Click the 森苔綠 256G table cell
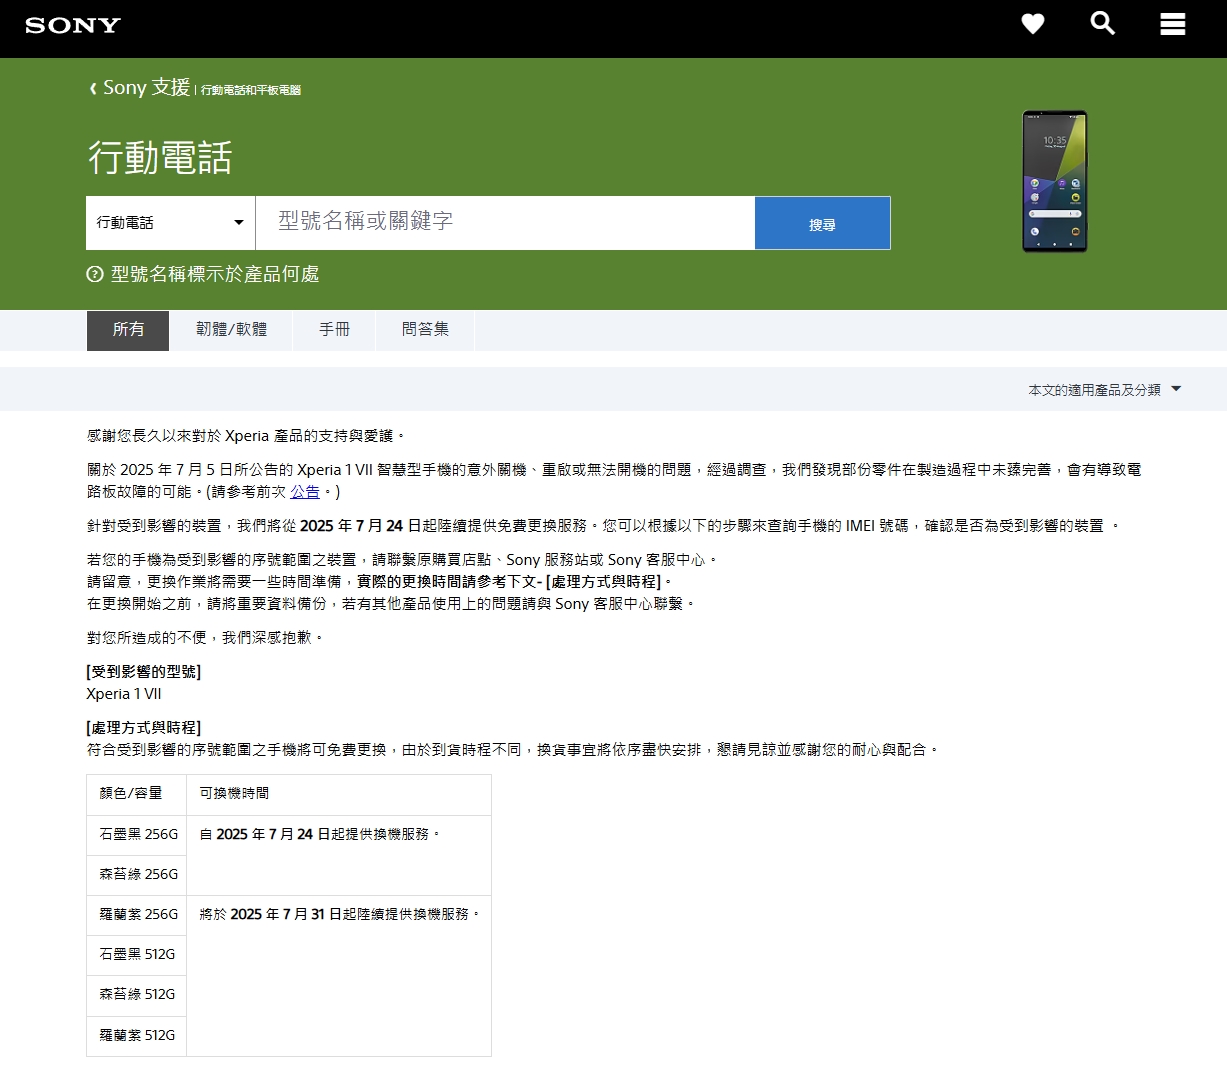This screenshot has height=1065, width=1227. (x=136, y=875)
